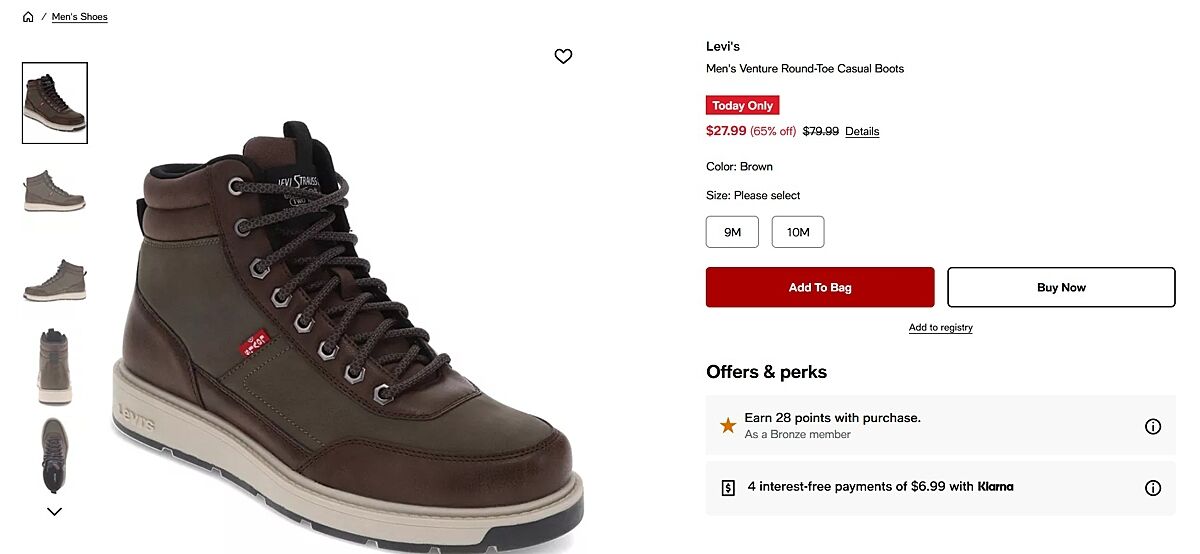Image resolution: width=1200 pixels, height=554 pixels.
Task: View fifth thumbnail showing boot top
Action: [55, 454]
